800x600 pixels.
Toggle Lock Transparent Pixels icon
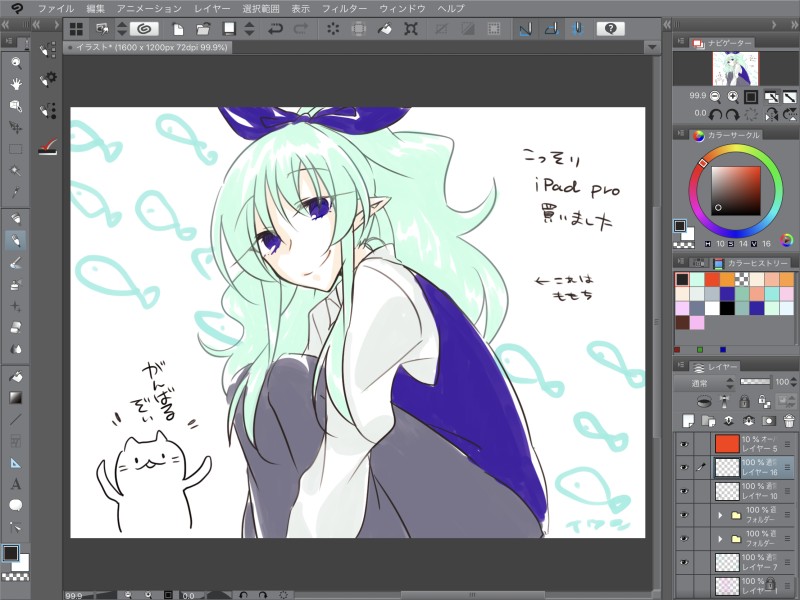point(764,402)
